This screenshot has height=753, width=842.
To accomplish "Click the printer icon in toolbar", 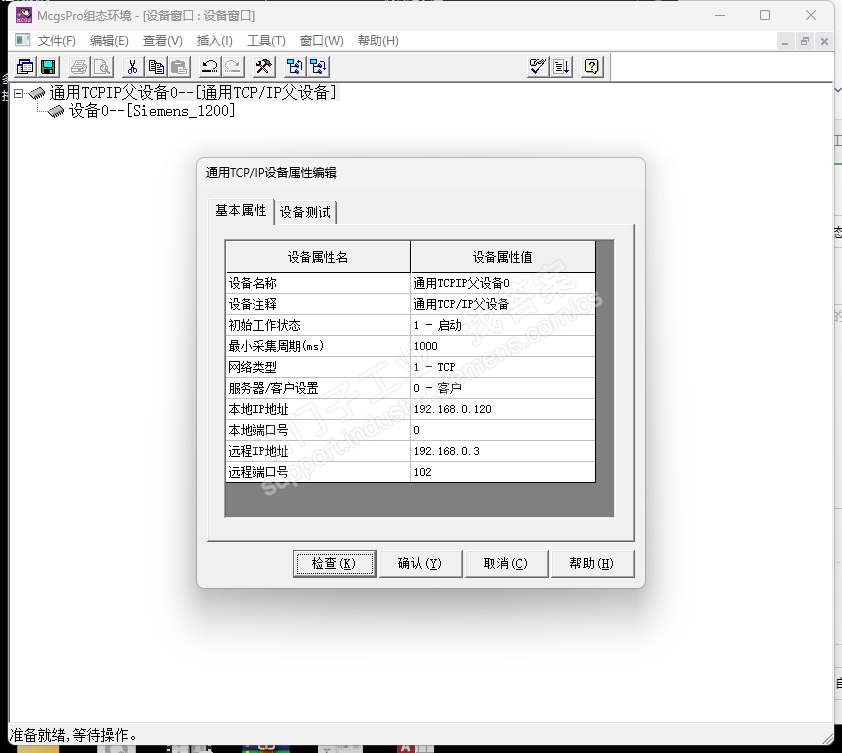I will click(x=79, y=67).
